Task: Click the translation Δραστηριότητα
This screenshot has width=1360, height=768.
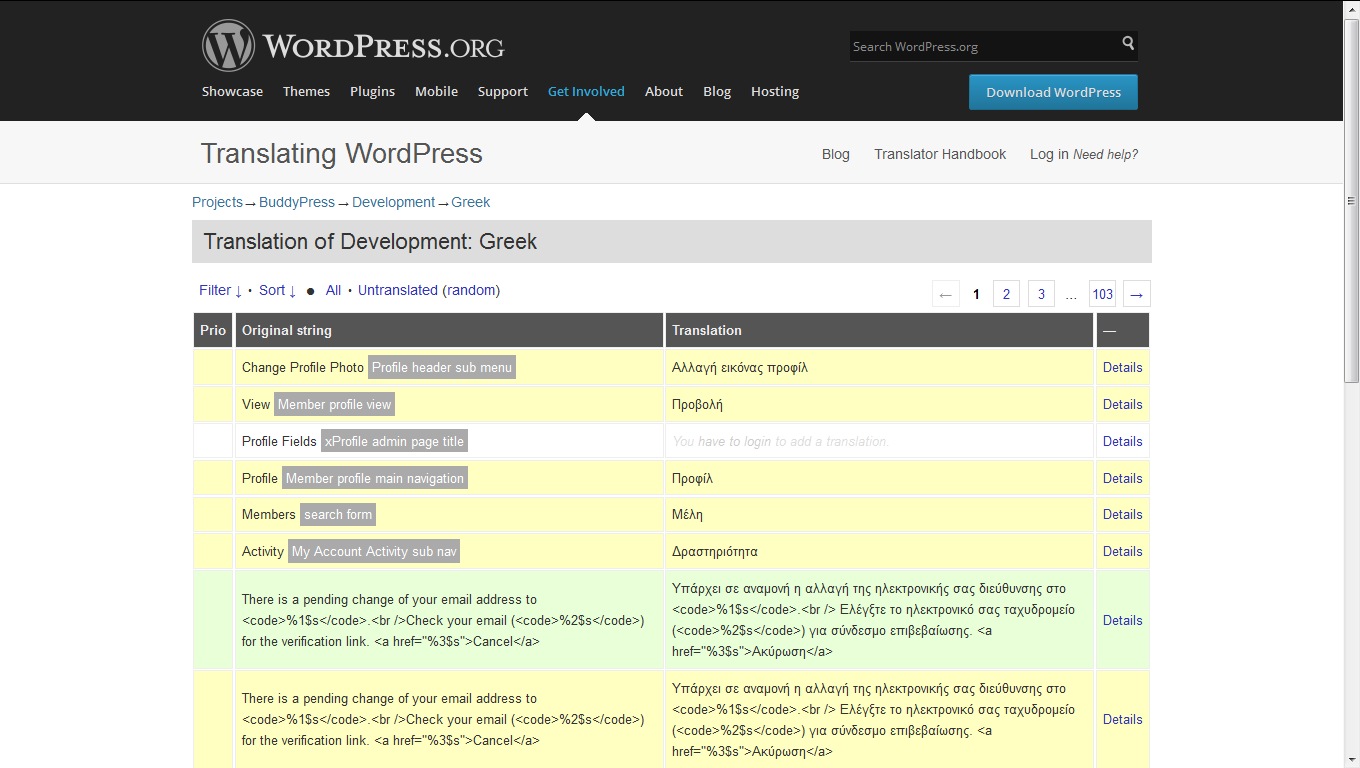Action: (715, 551)
